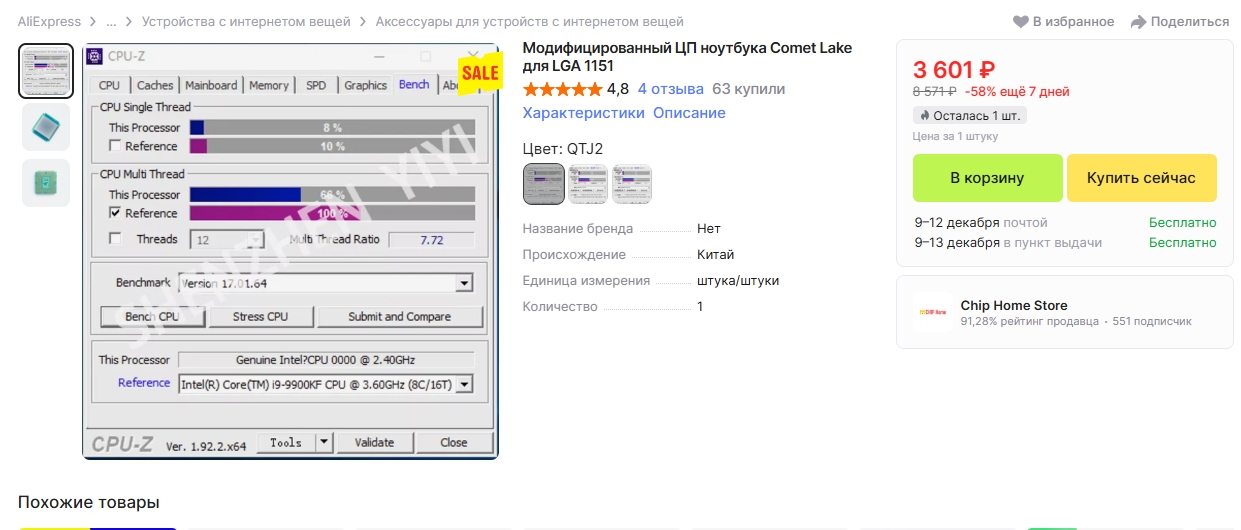The height and width of the screenshot is (530, 1241).
Task: Click Submit and Compare button
Action: tap(400, 317)
